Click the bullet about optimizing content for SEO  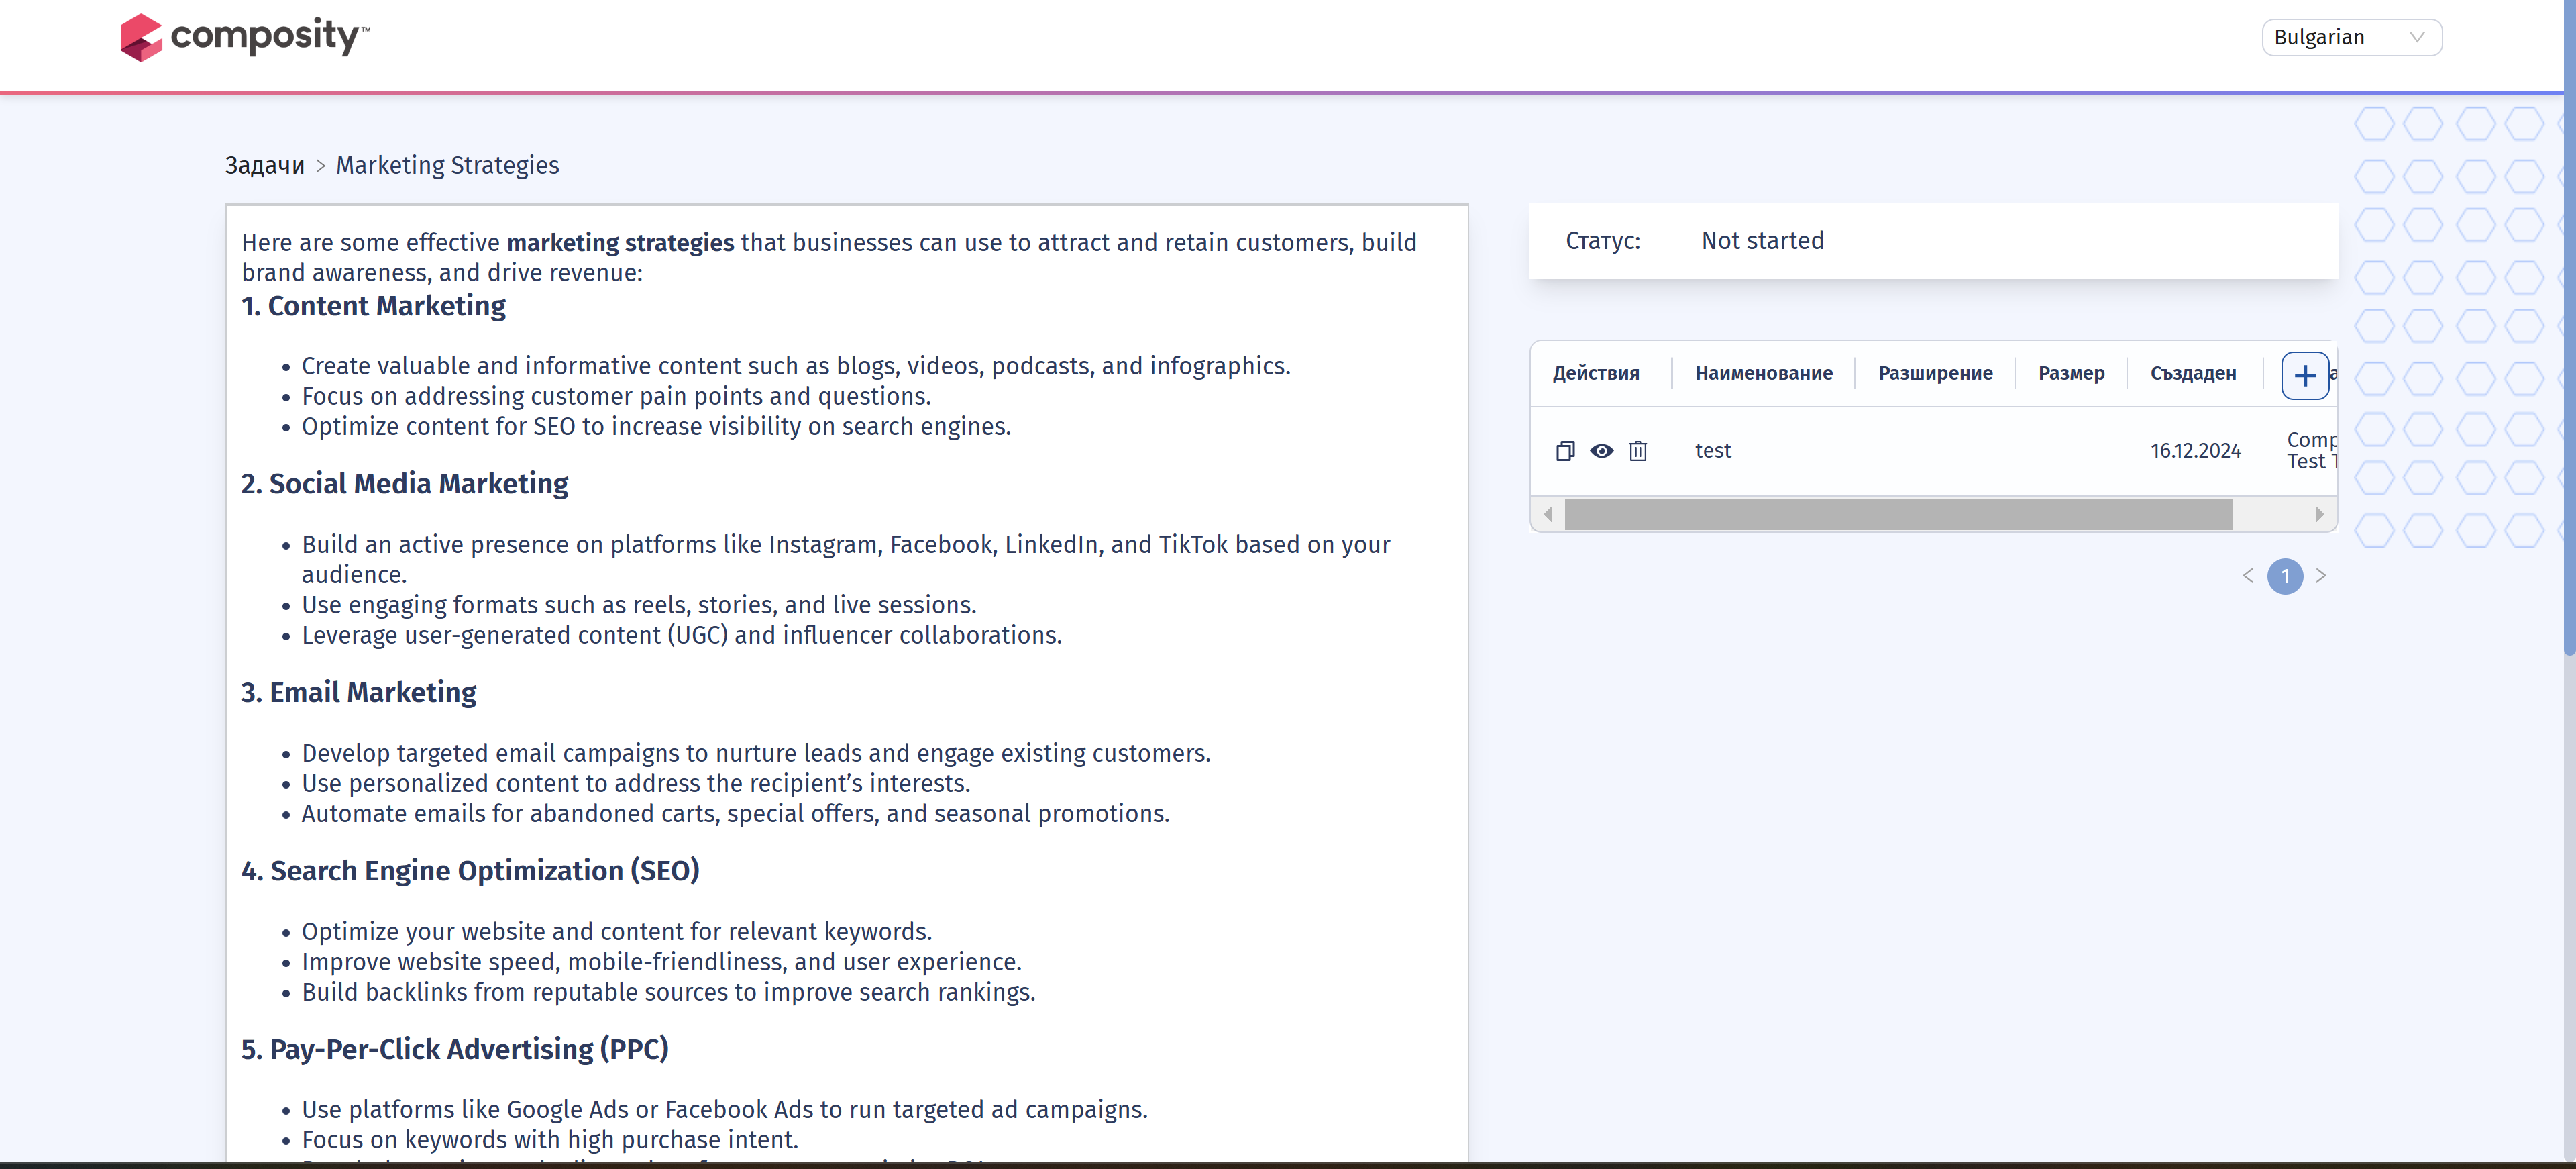(x=656, y=427)
